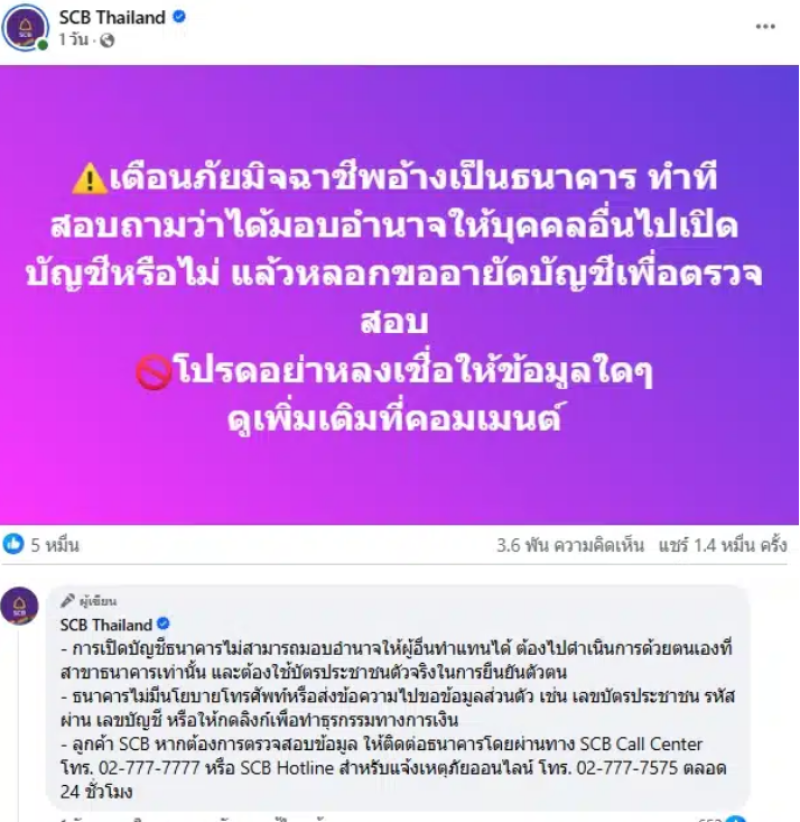Screen dimensions: 800x822
Task: Click the 02-777-7575 hotline number
Action: [x=628, y=768]
